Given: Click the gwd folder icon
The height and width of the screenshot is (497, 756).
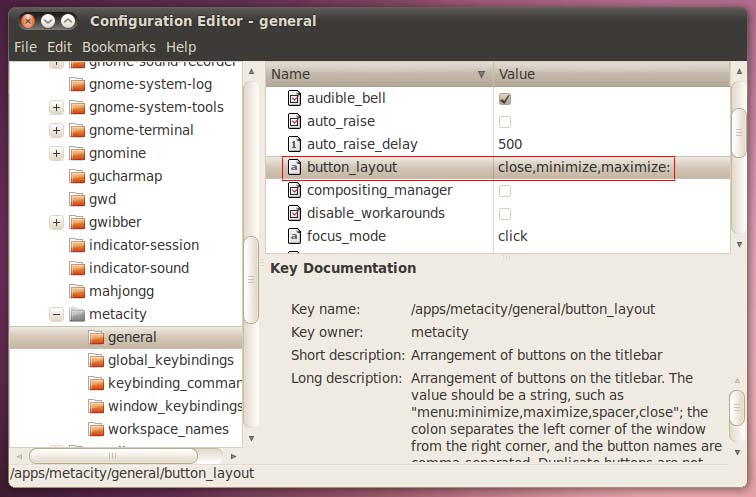Looking at the screenshot, I should (77, 199).
